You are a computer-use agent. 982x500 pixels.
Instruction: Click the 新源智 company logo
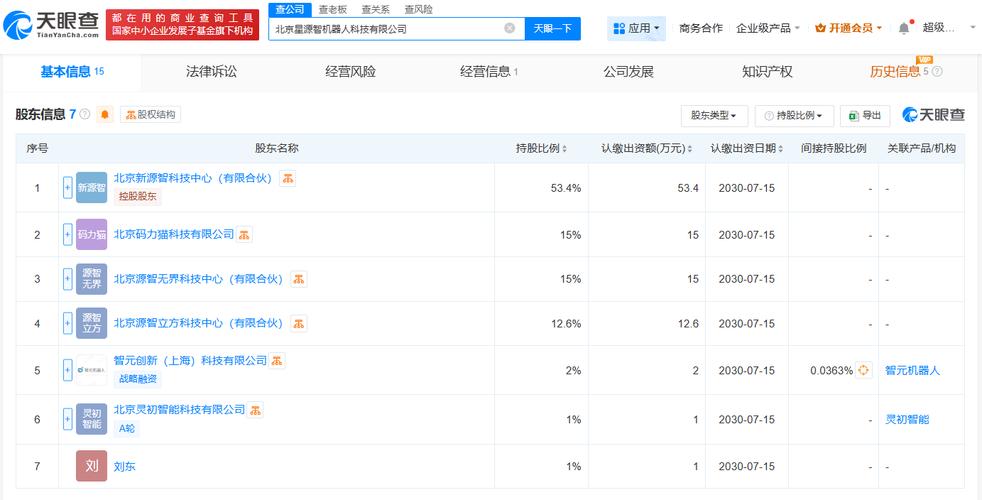(x=91, y=187)
